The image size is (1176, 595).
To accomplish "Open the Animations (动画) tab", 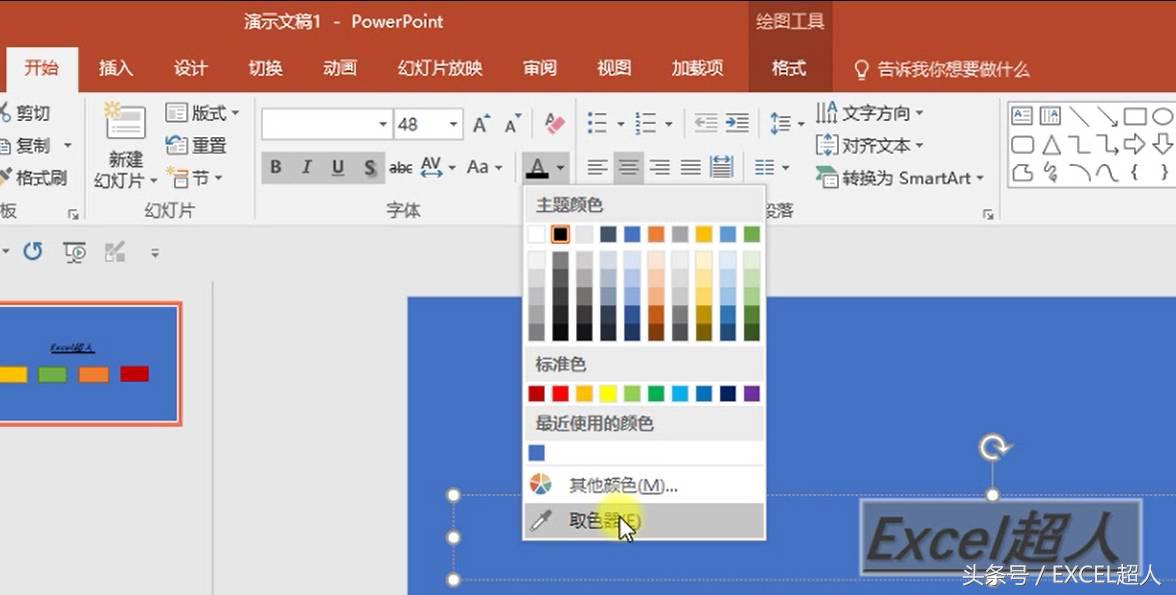I will (340, 68).
